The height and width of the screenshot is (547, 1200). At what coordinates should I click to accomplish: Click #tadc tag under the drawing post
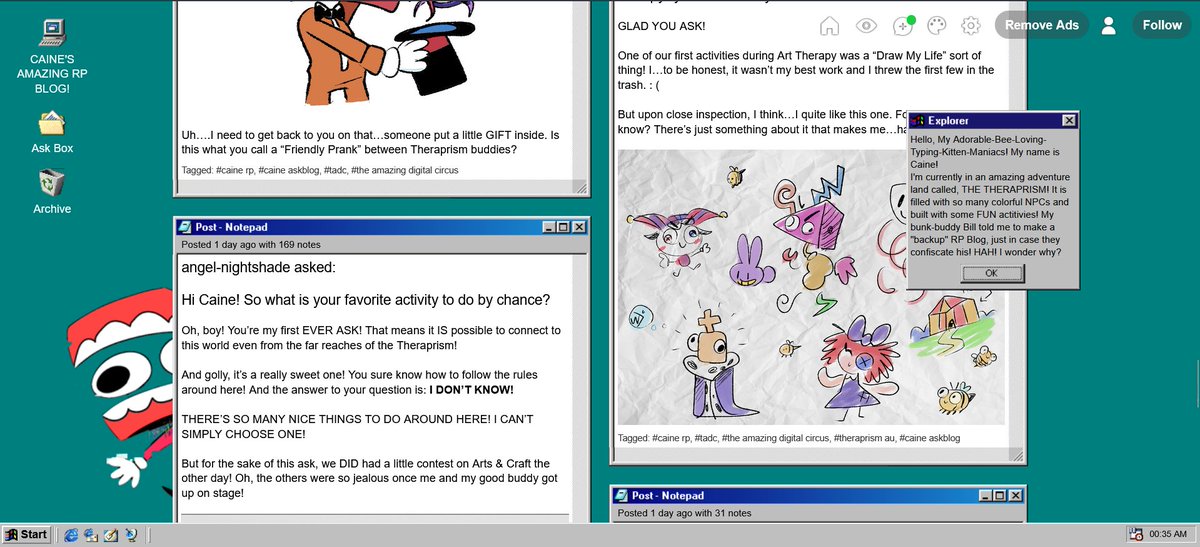coord(706,438)
